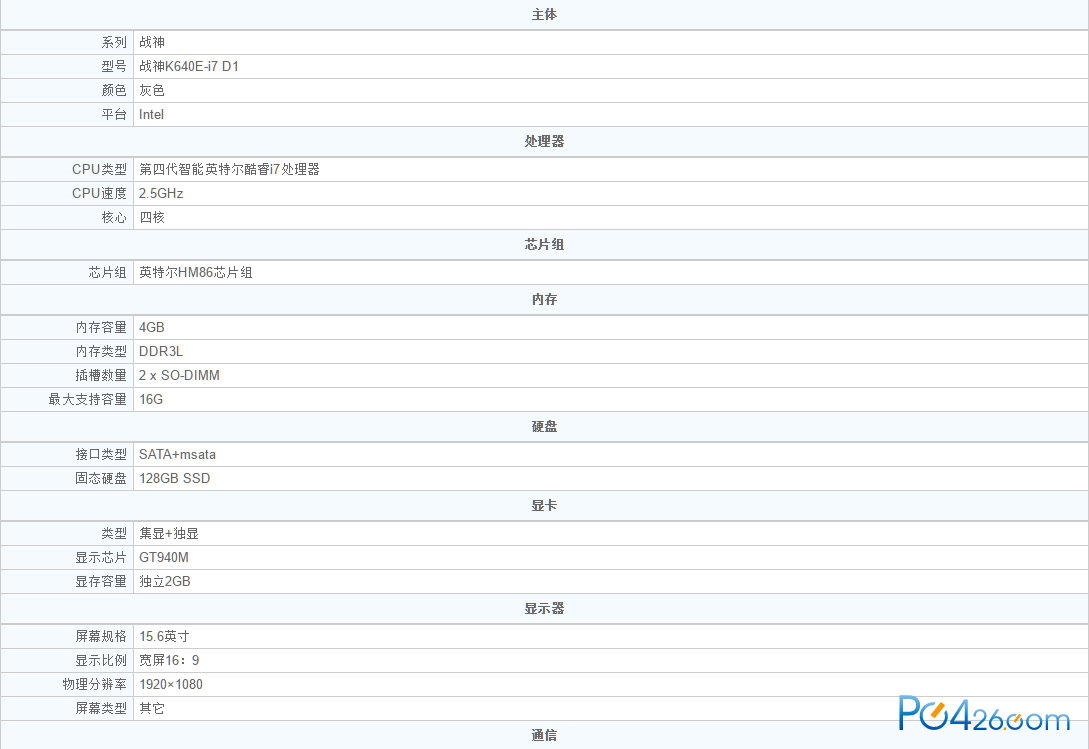
Task: Click the 显卡 section header
Action: click(x=544, y=506)
